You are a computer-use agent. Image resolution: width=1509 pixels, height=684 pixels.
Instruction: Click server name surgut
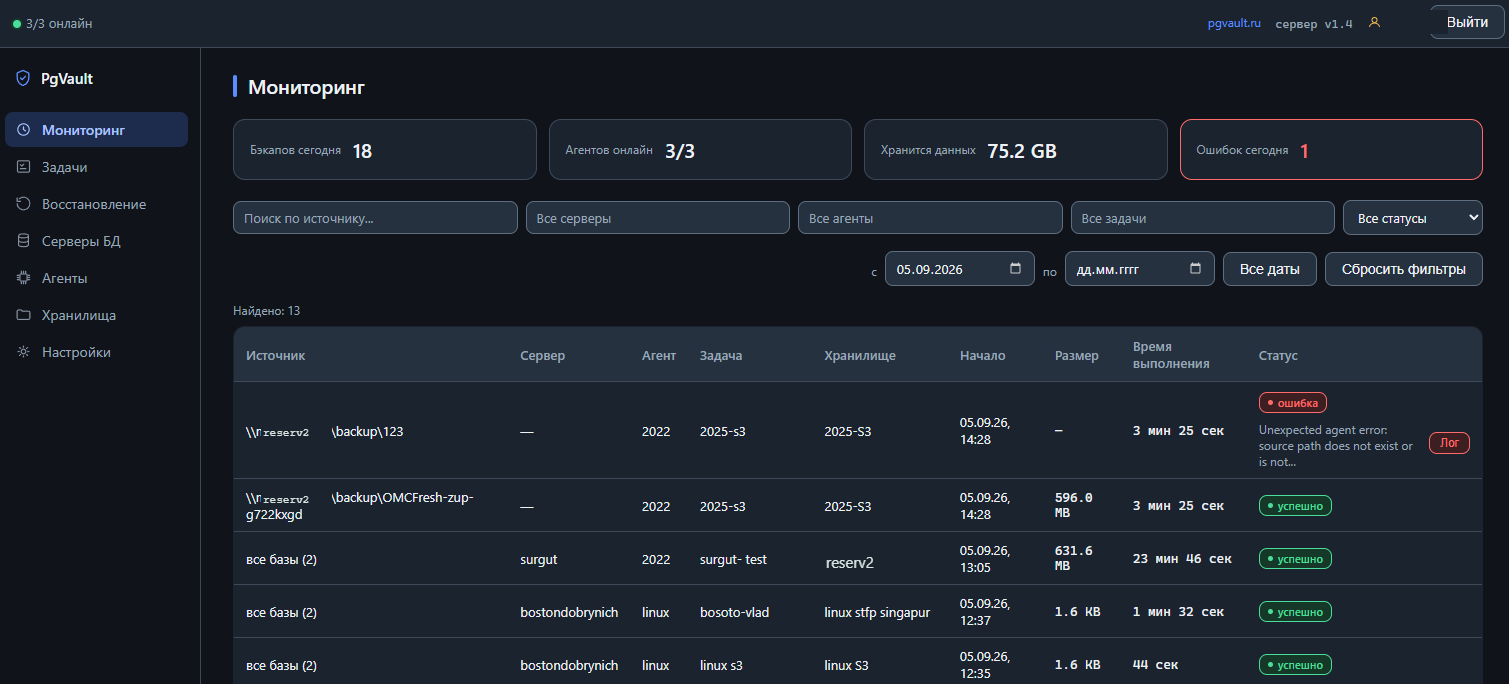point(539,559)
